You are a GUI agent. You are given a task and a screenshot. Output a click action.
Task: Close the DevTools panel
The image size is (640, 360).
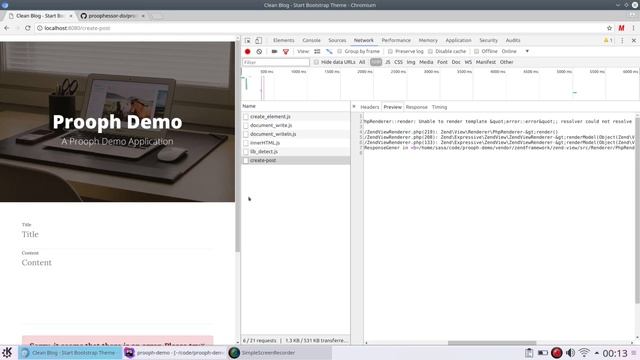coord(633,40)
